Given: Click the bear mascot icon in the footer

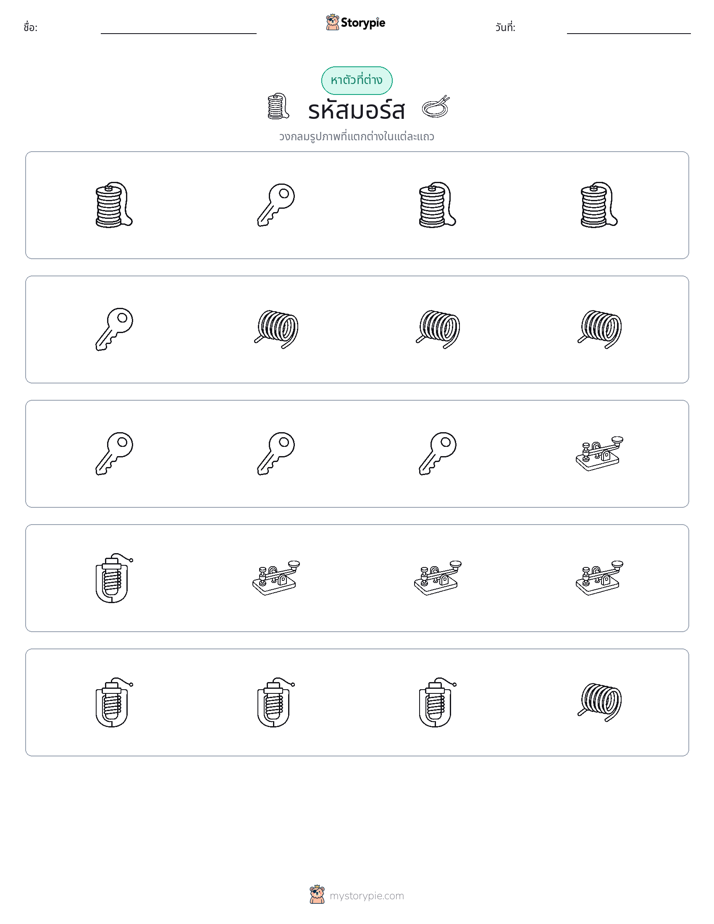Looking at the screenshot, I should (x=317, y=895).
